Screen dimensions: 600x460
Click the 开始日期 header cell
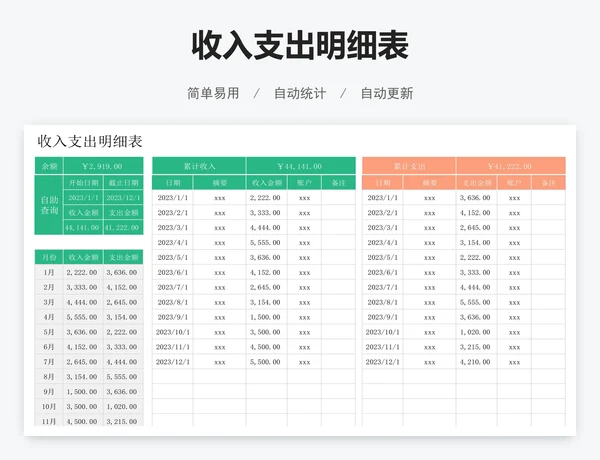[x=83, y=183]
